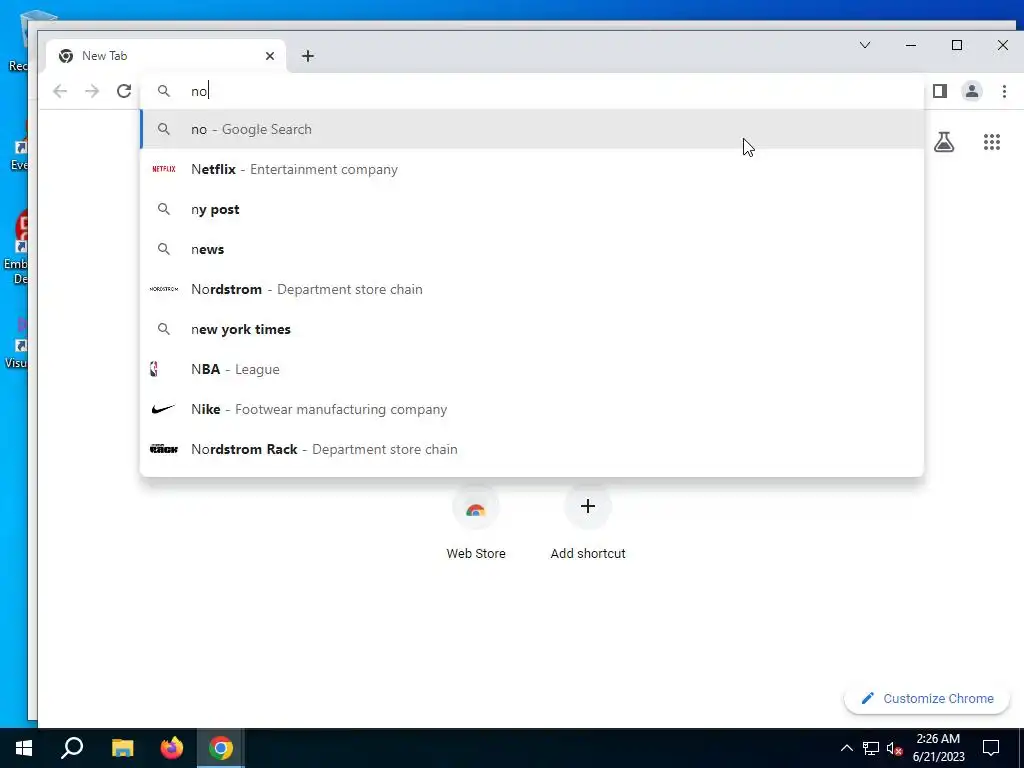The height and width of the screenshot is (768, 1024).
Task: Click the Chrome back arrow
Action: (x=60, y=91)
